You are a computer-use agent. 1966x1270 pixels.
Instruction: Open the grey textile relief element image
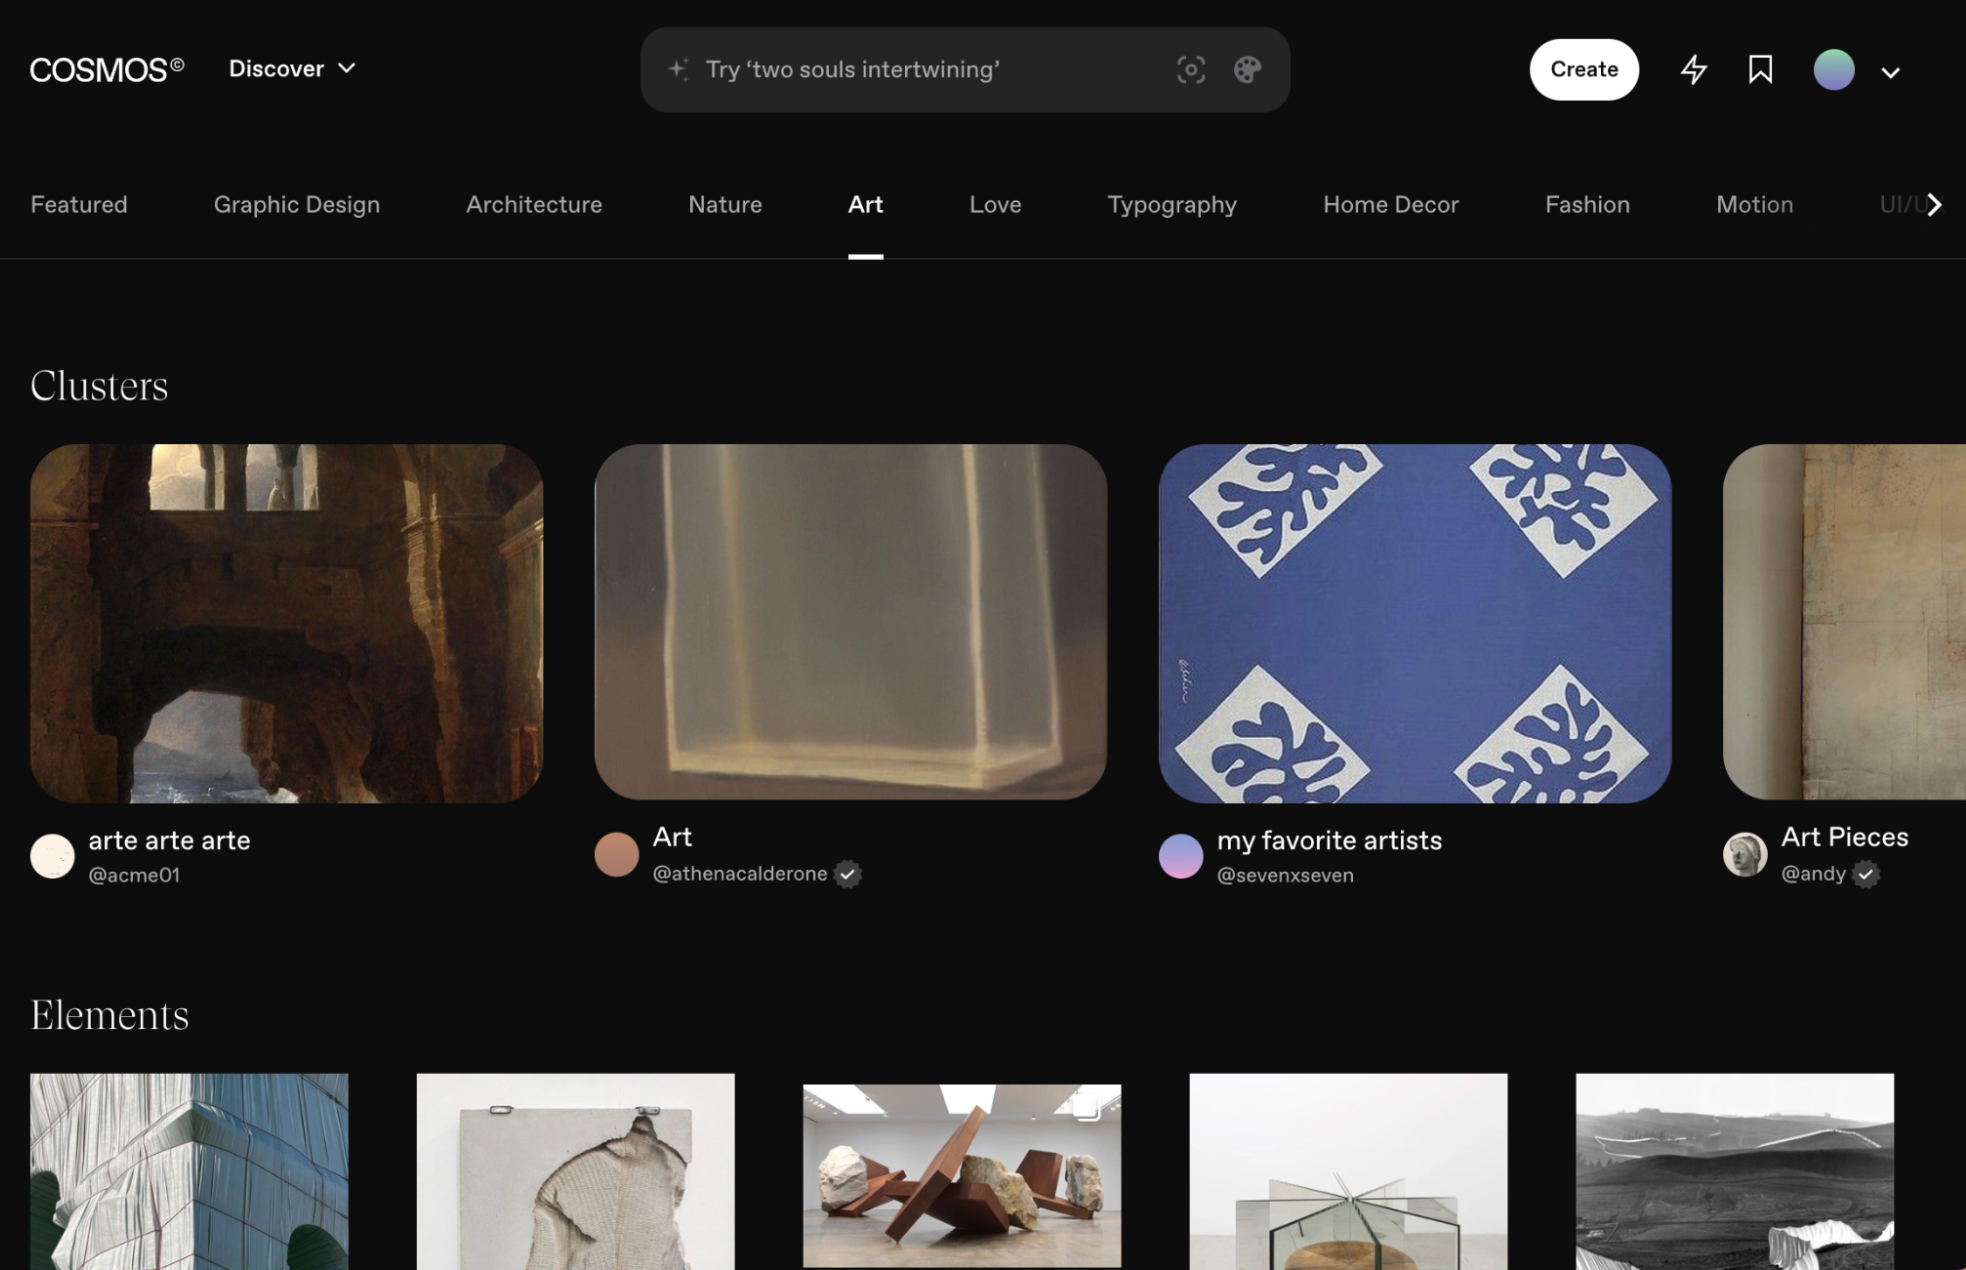tap(575, 1171)
